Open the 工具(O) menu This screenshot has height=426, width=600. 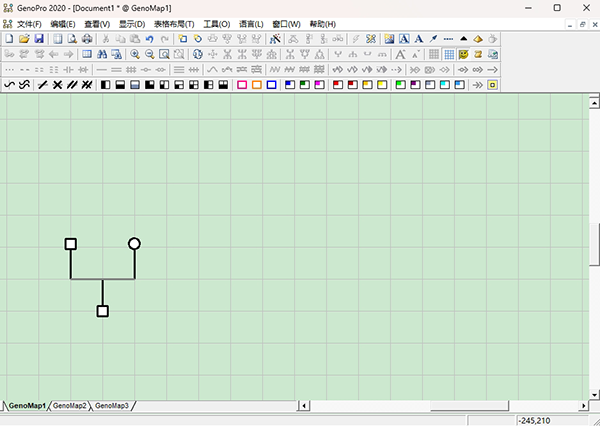(x=217, y=24)
